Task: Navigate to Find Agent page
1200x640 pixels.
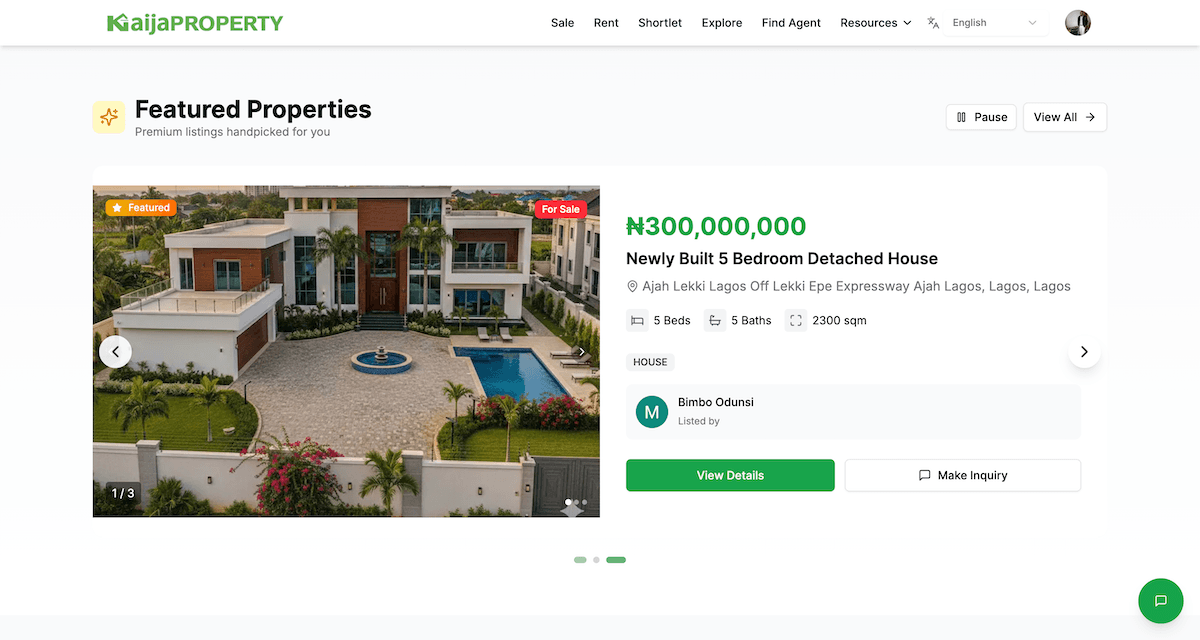Action: pyautogui.click(x=791, y=23)
